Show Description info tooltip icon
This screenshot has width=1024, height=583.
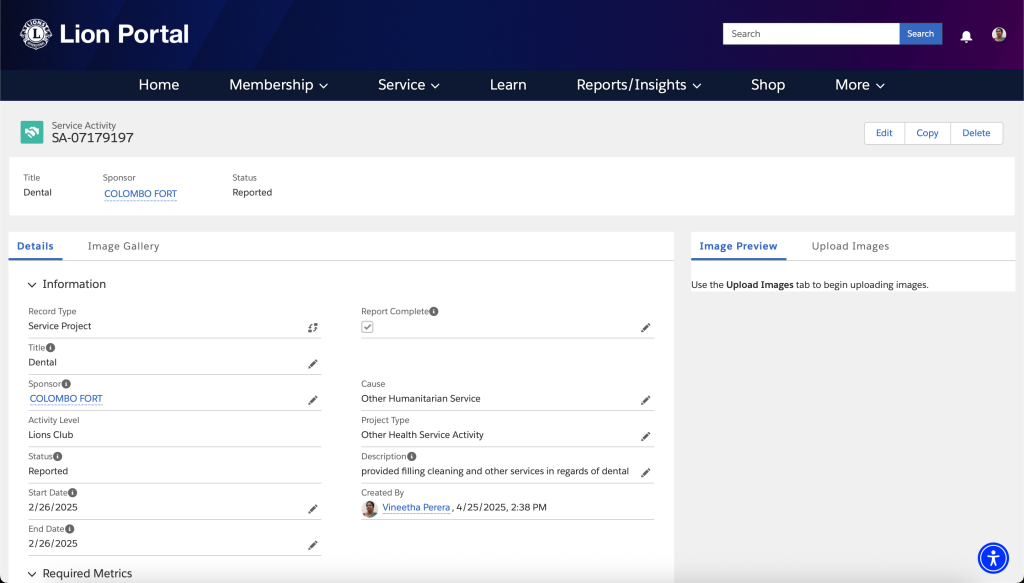pyautogui.click(x=411, y=456)
